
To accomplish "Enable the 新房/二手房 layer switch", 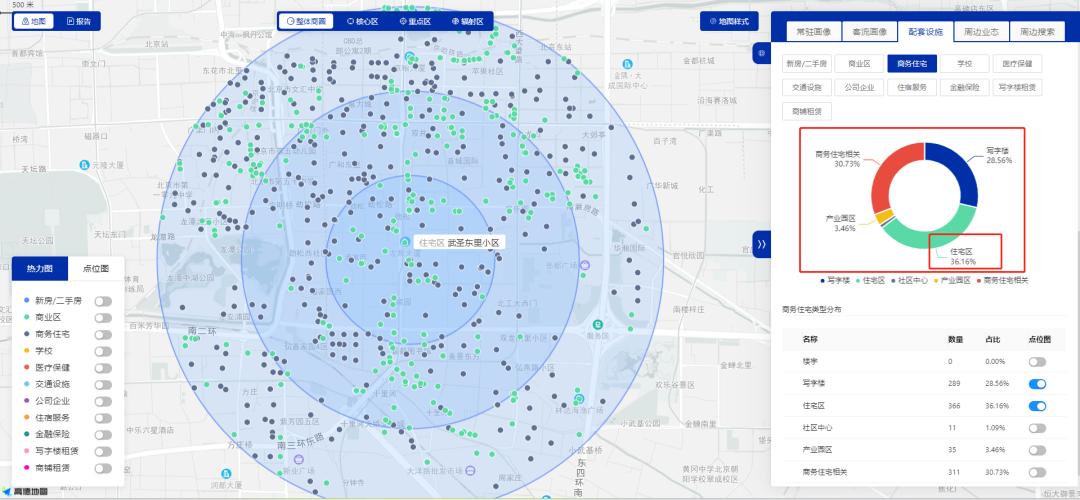I will (103, 301).
